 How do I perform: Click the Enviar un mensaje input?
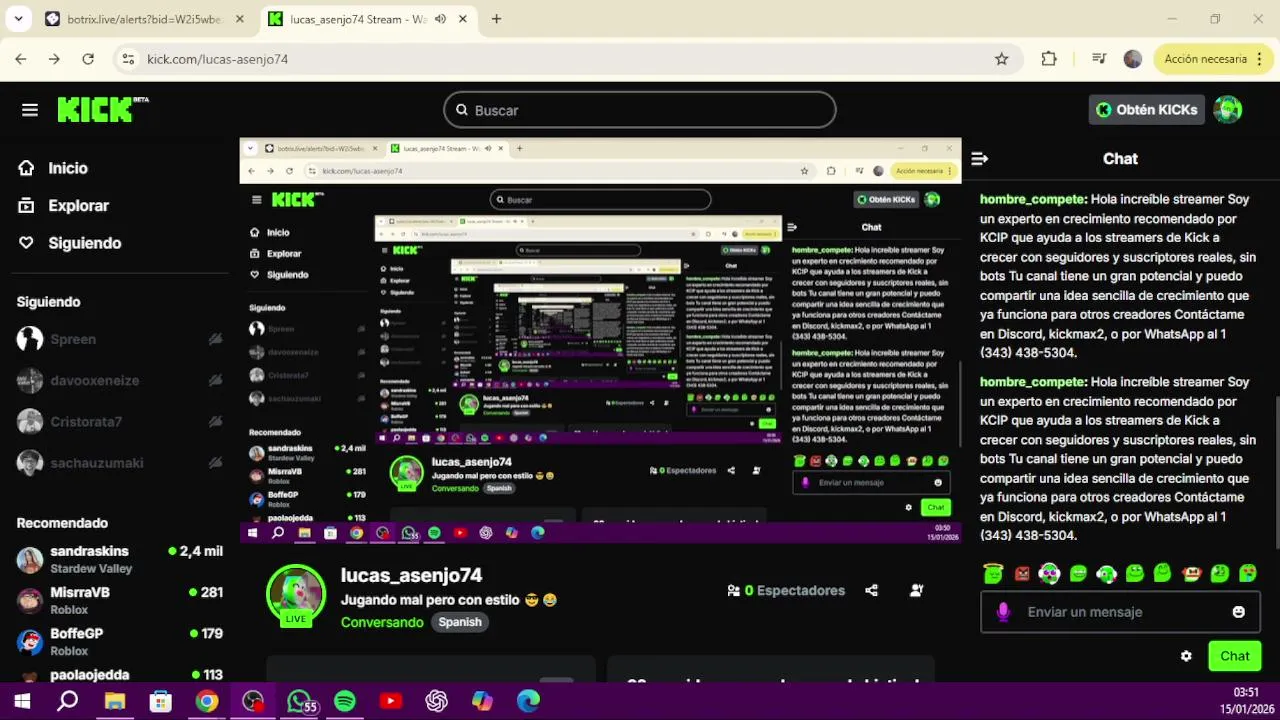coord(1120,612)
